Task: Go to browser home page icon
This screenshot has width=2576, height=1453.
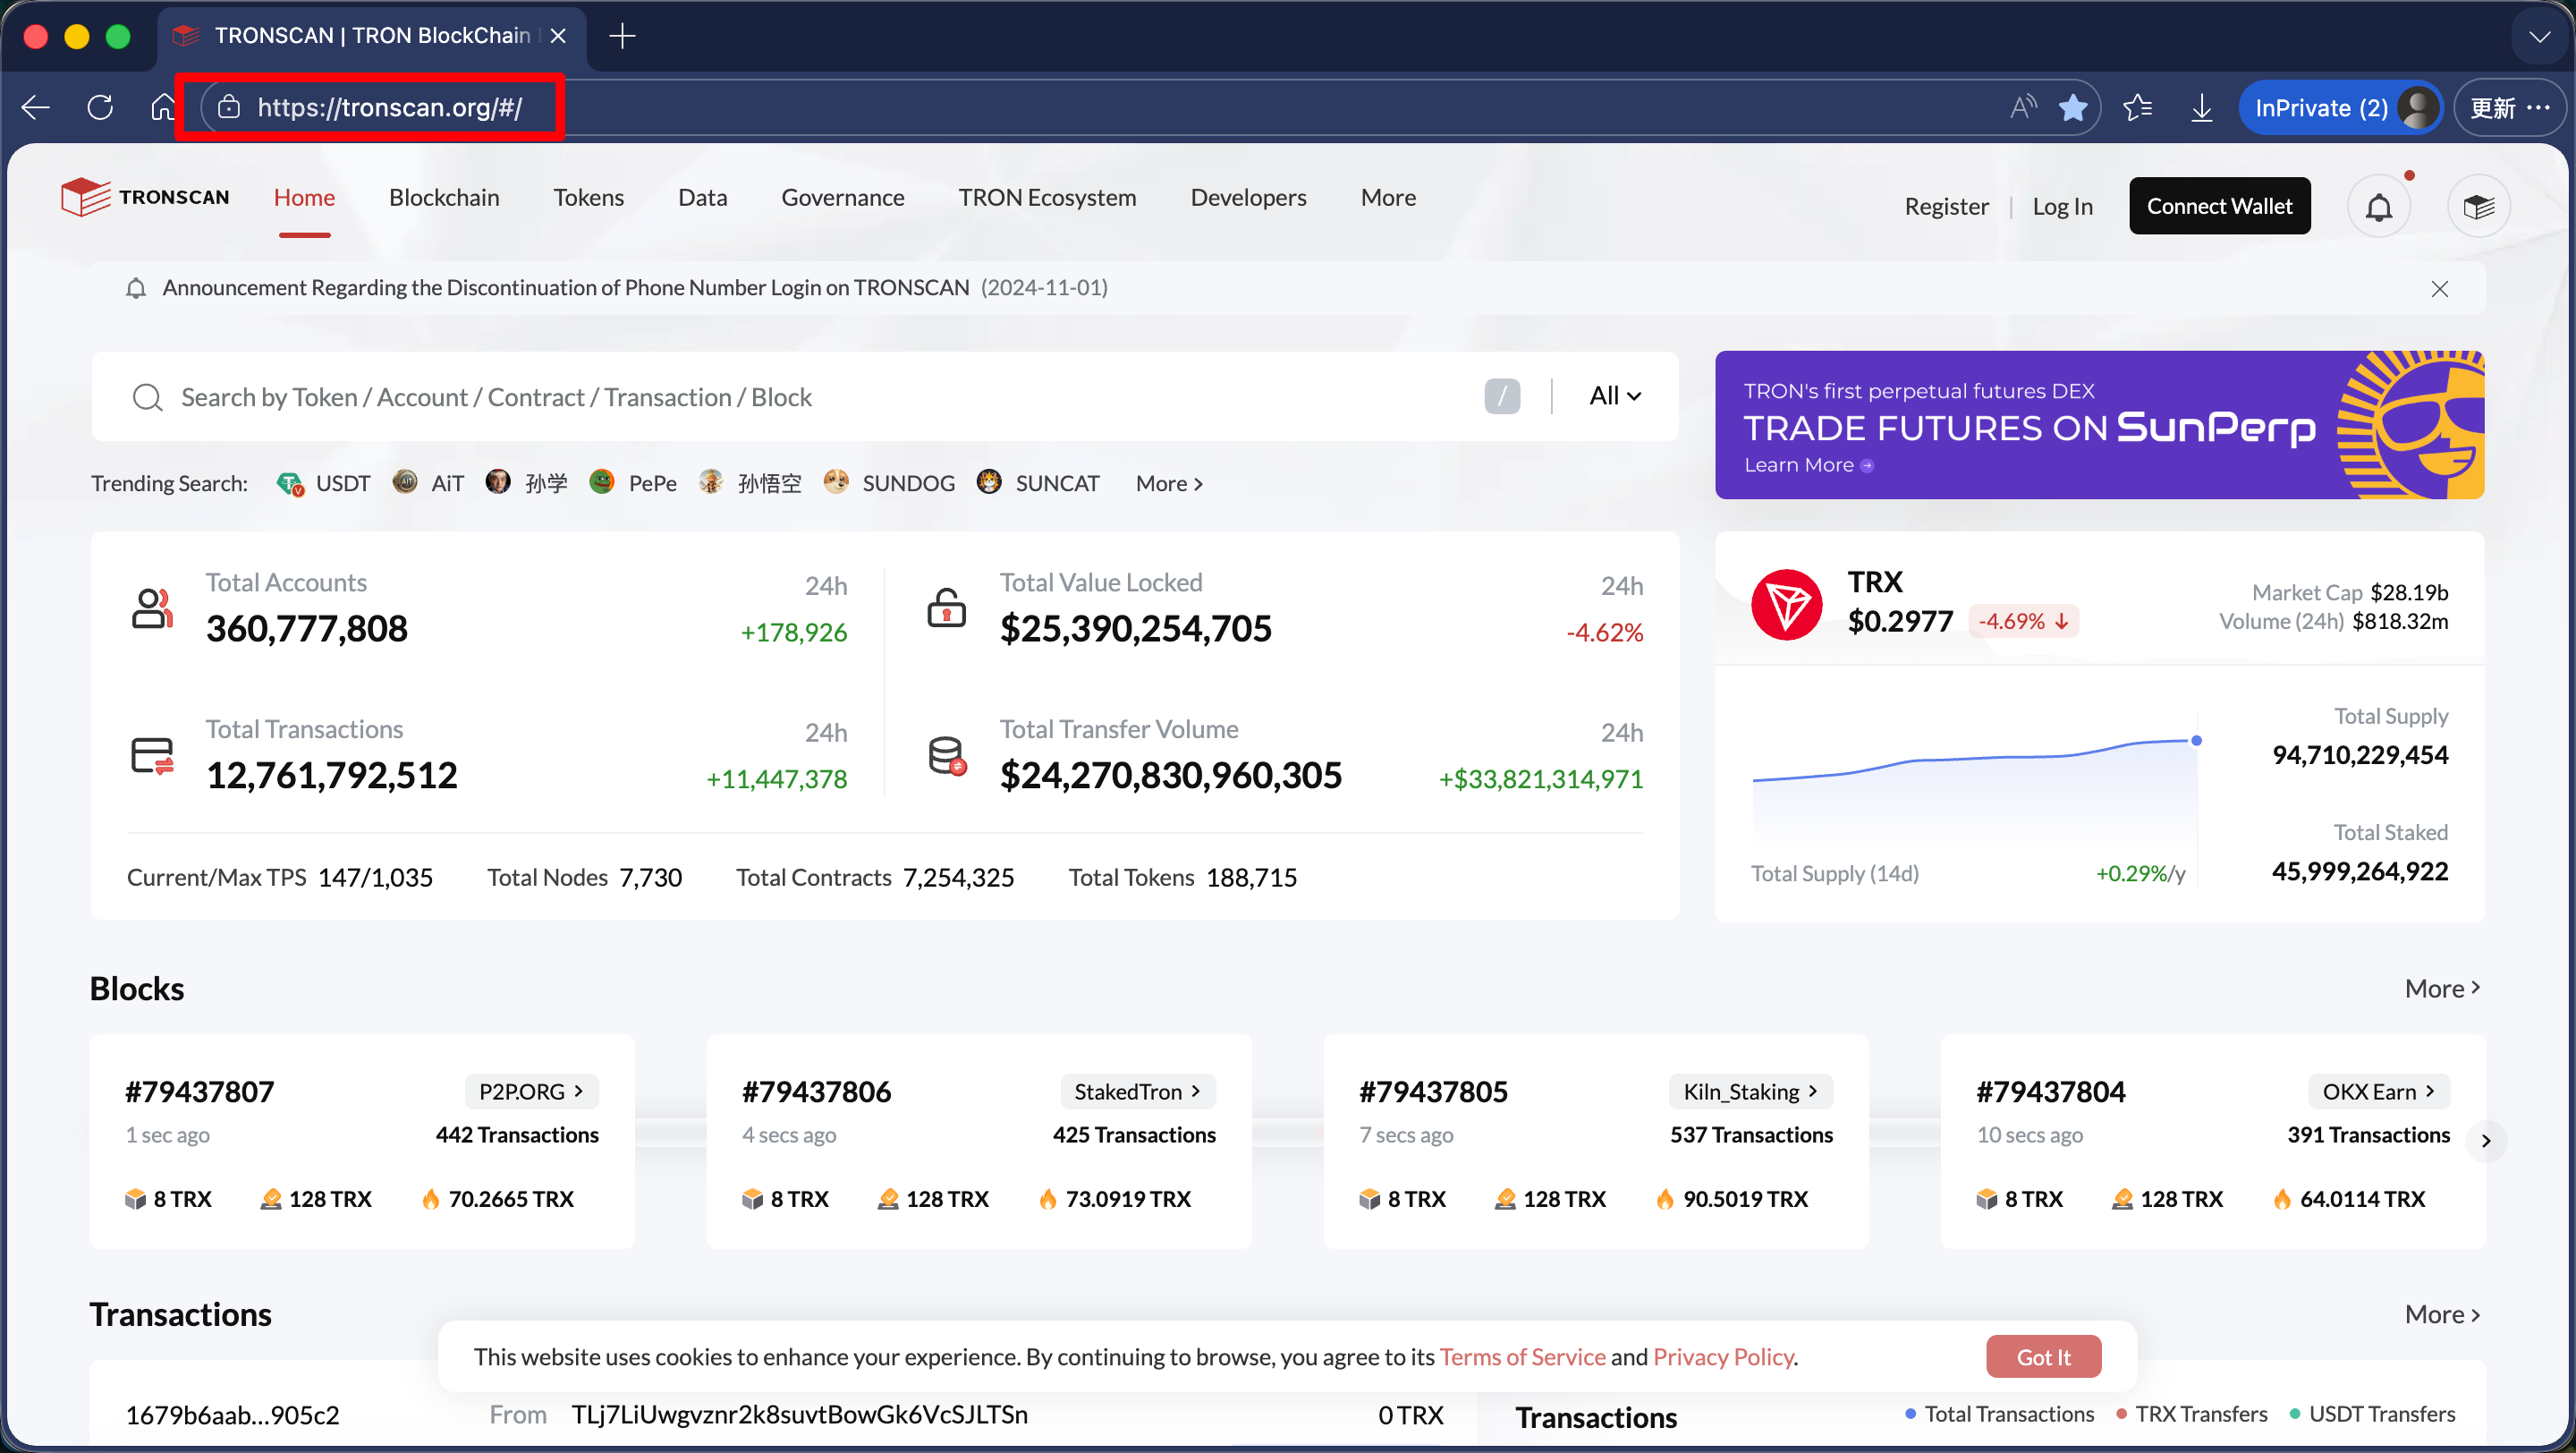Action: (x=162, y=107)
